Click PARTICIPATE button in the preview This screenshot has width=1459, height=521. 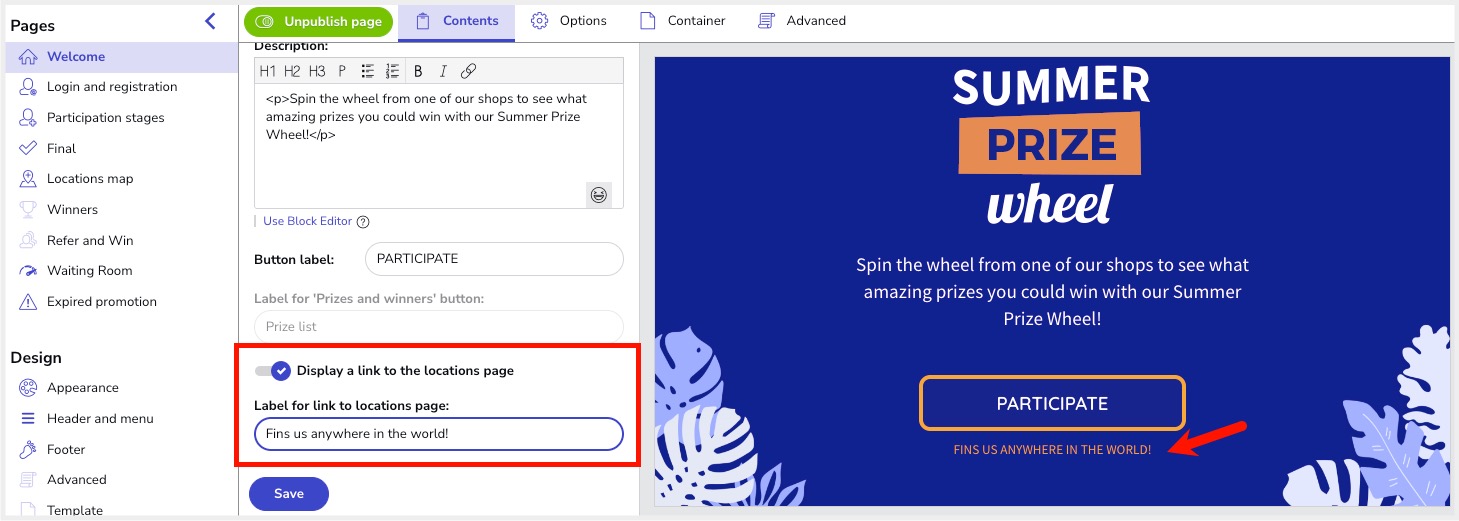tap(1052, 404)
